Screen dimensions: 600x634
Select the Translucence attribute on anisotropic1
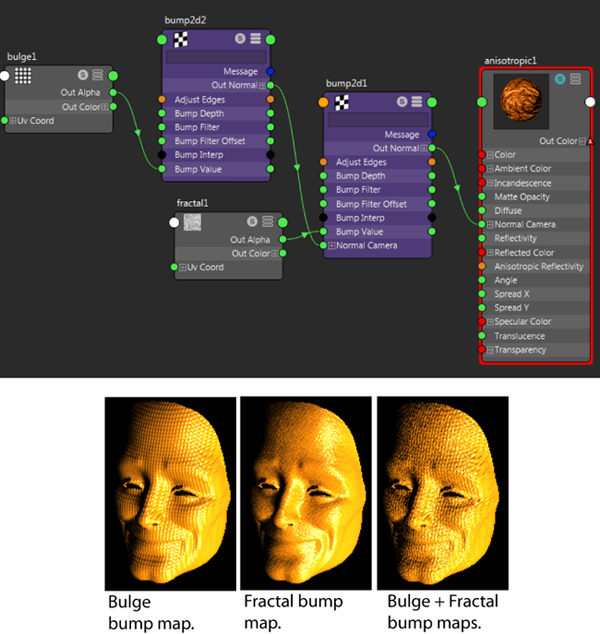tap(536, 336)
